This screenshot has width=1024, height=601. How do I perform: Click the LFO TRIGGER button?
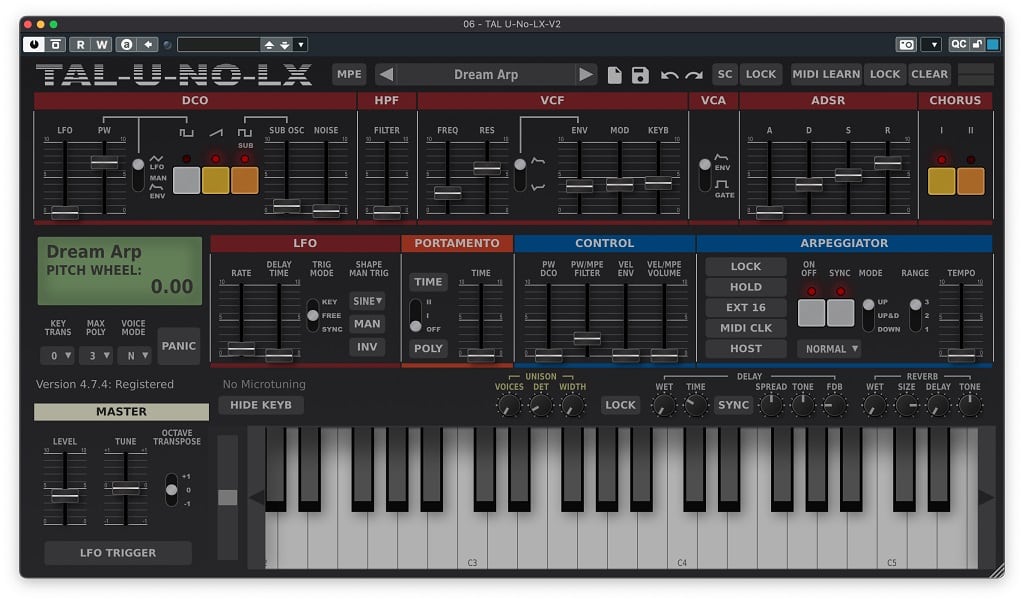pos(118,553)
